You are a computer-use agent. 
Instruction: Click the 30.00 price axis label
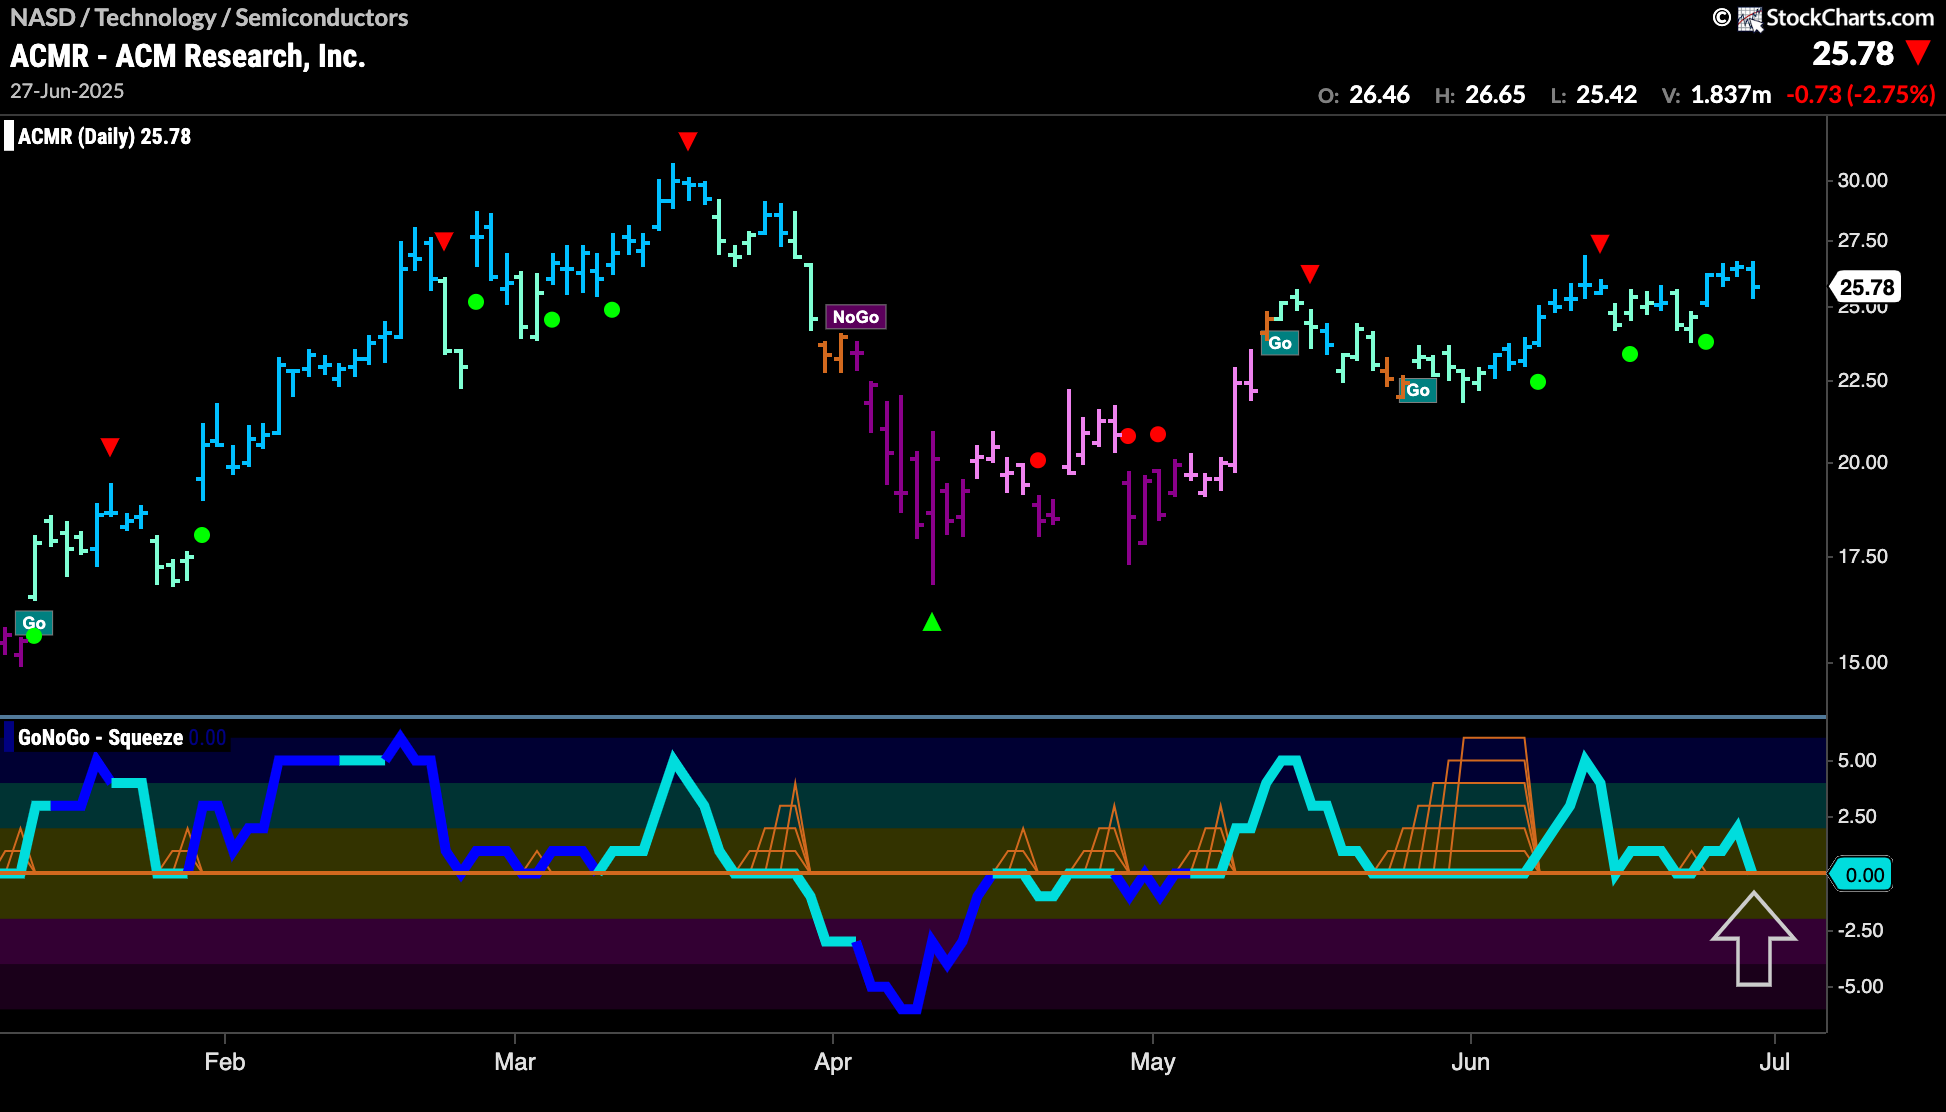tap(1863, 181)
